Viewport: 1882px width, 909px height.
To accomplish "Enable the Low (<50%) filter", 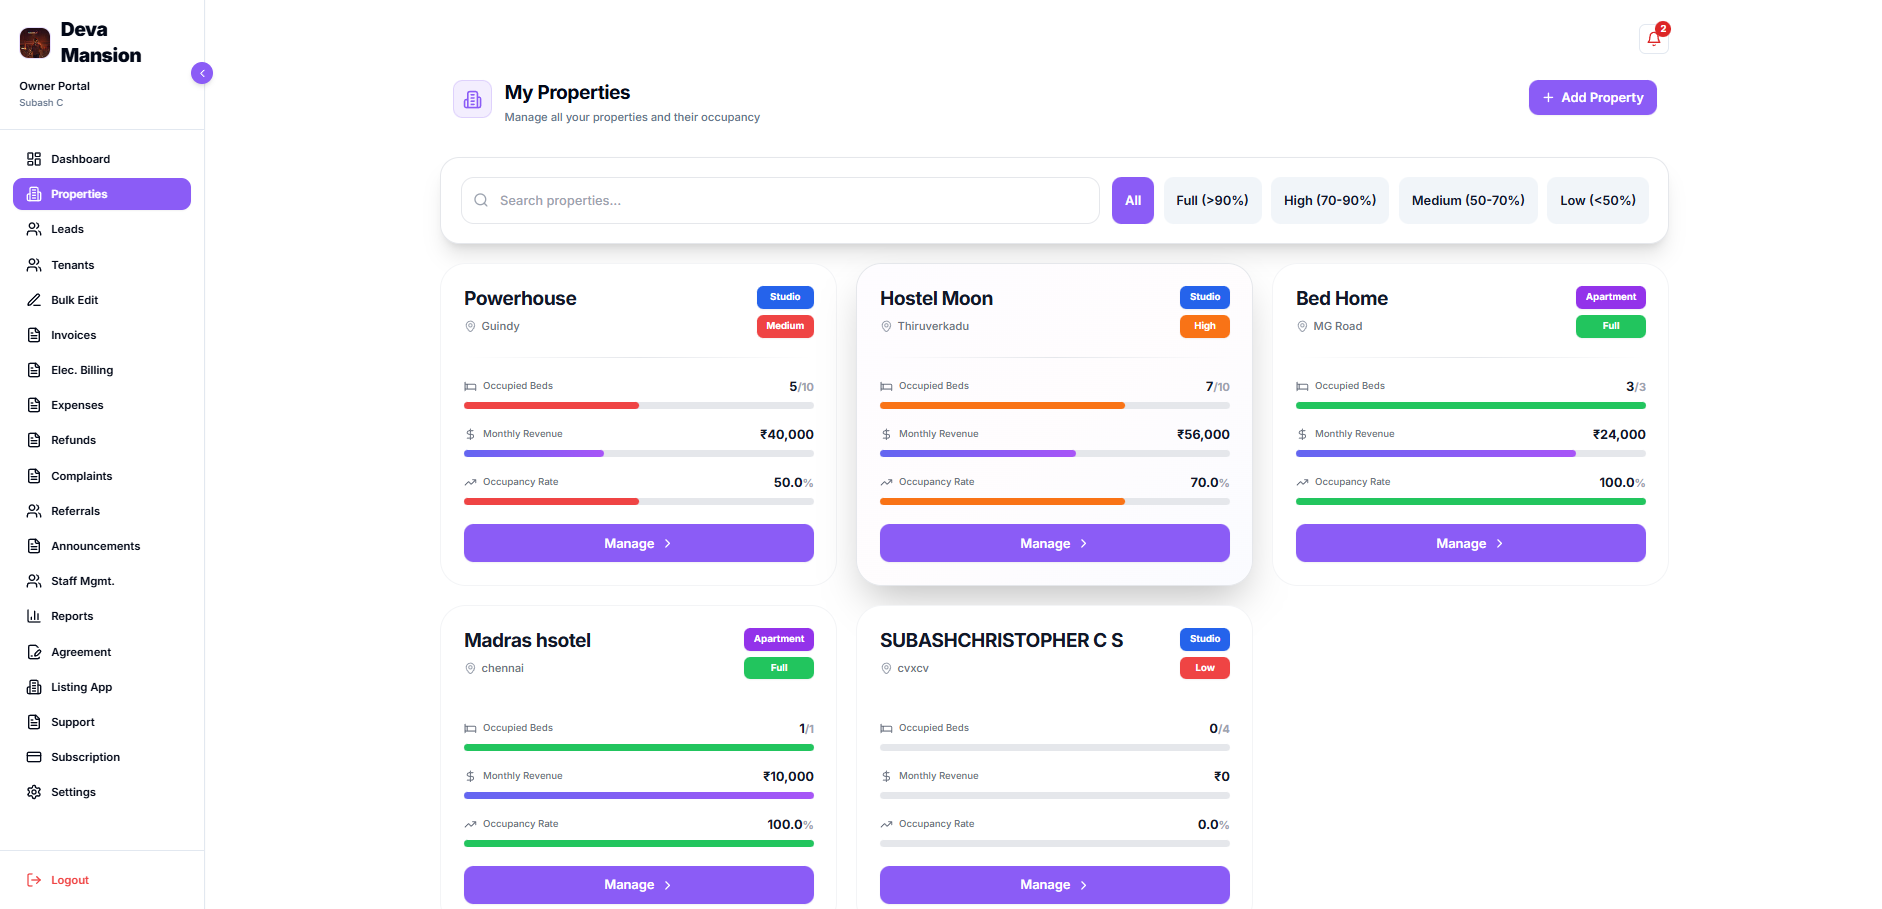I will pos(1597,200).
